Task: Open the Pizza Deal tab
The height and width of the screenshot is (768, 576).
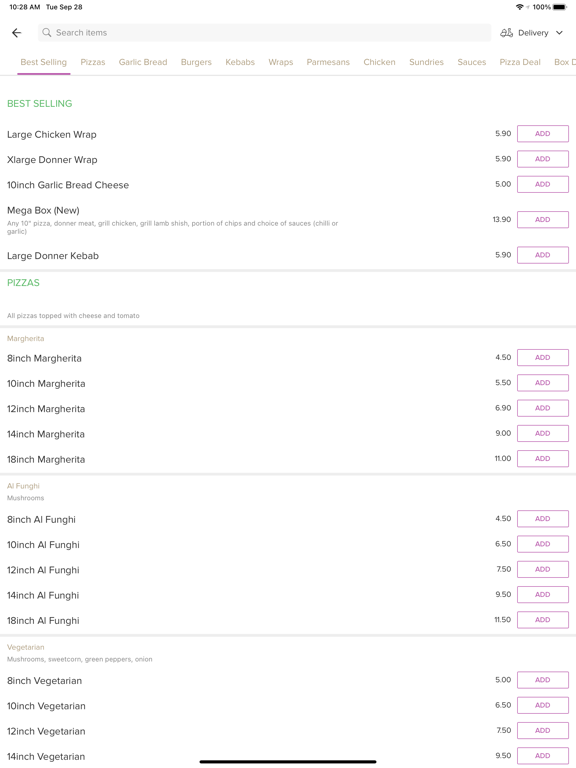Action: tap(520, 62)
